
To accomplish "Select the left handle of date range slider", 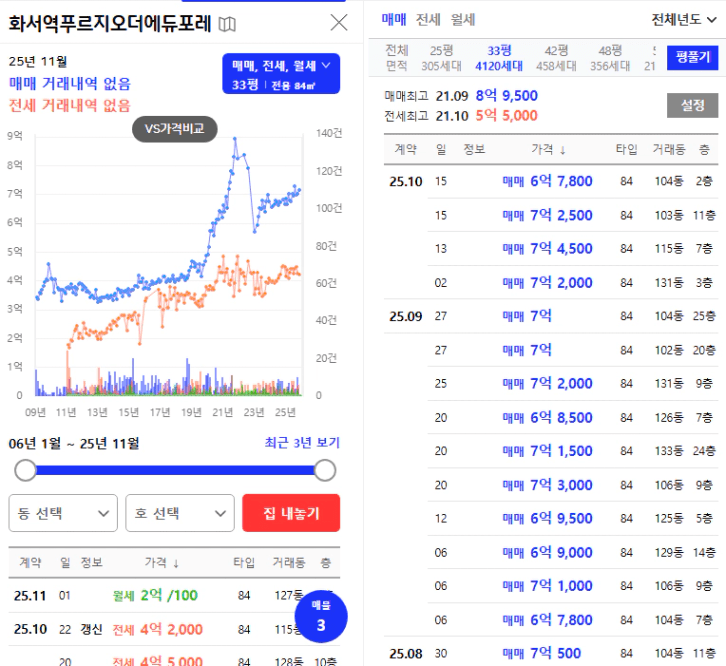I will click(25, 471).
